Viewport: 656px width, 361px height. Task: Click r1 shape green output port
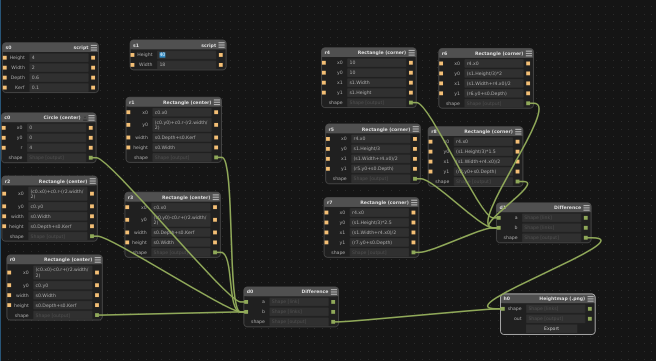tap(216, 157)
